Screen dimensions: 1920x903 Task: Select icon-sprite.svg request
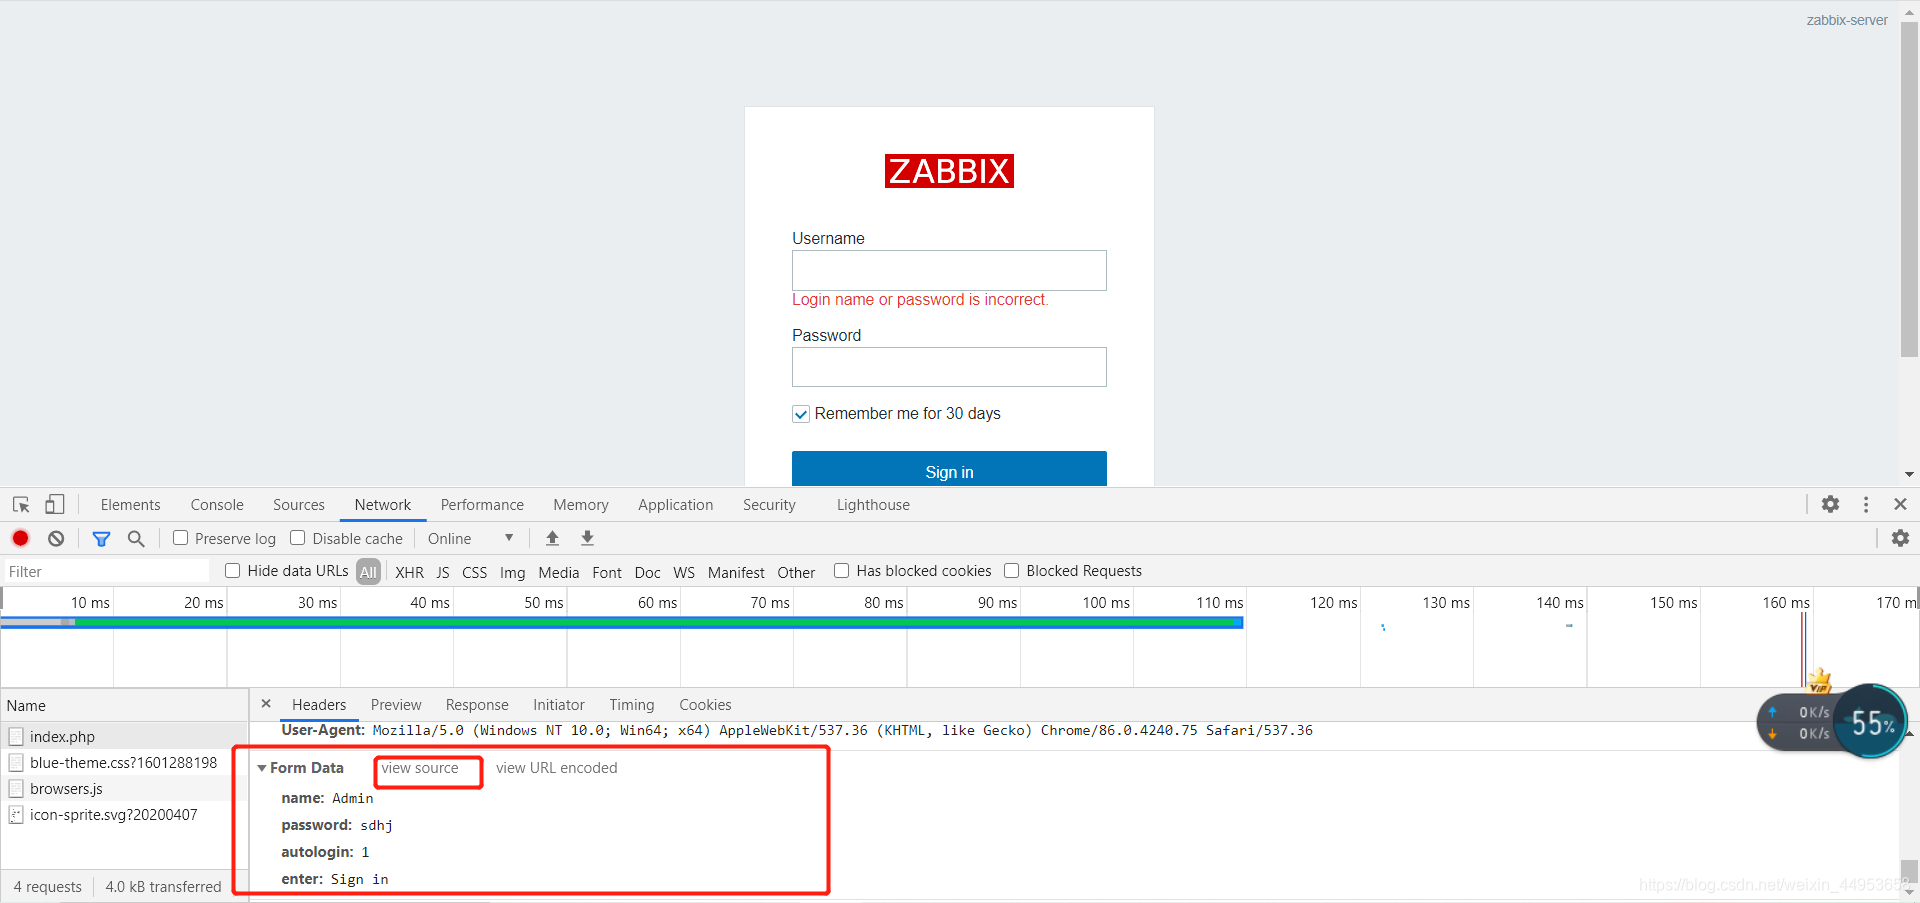click(x=124, y=814)
